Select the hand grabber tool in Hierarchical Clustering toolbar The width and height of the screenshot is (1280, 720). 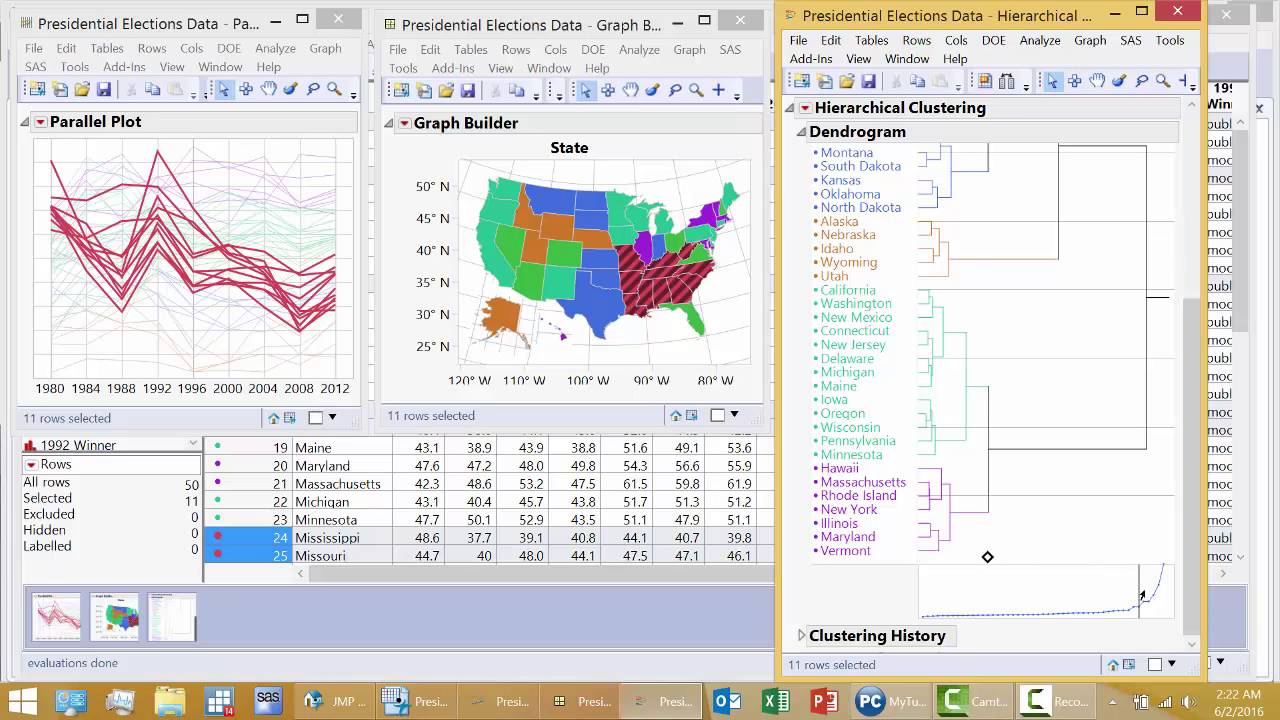(1097, 81)
